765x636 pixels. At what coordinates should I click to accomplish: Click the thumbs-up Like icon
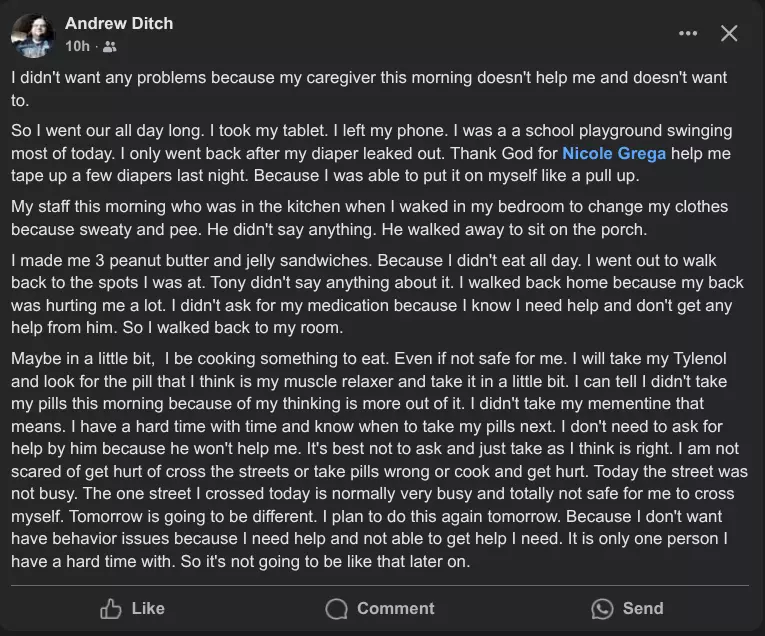111,608
